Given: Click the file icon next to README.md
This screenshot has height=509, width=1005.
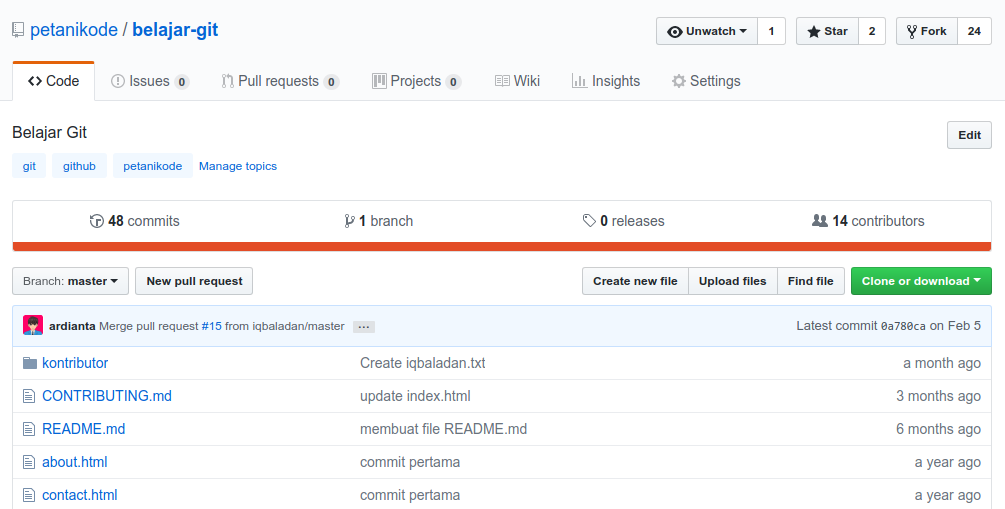Looking at the screenshot, I should point(29,429).
